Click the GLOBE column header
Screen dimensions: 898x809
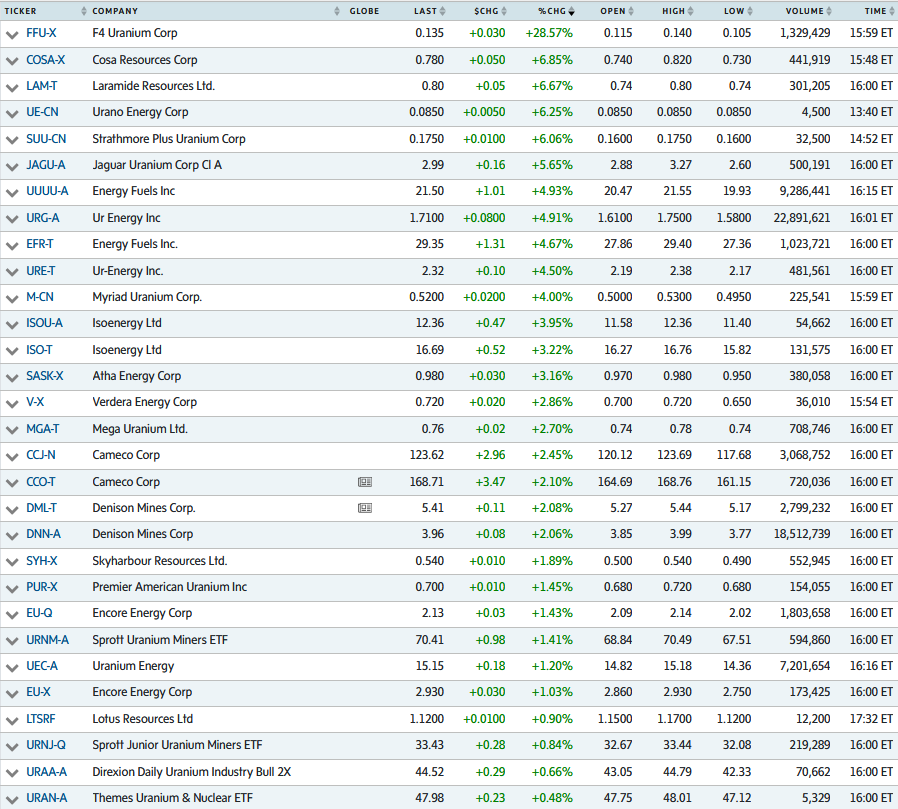point(364,11)
